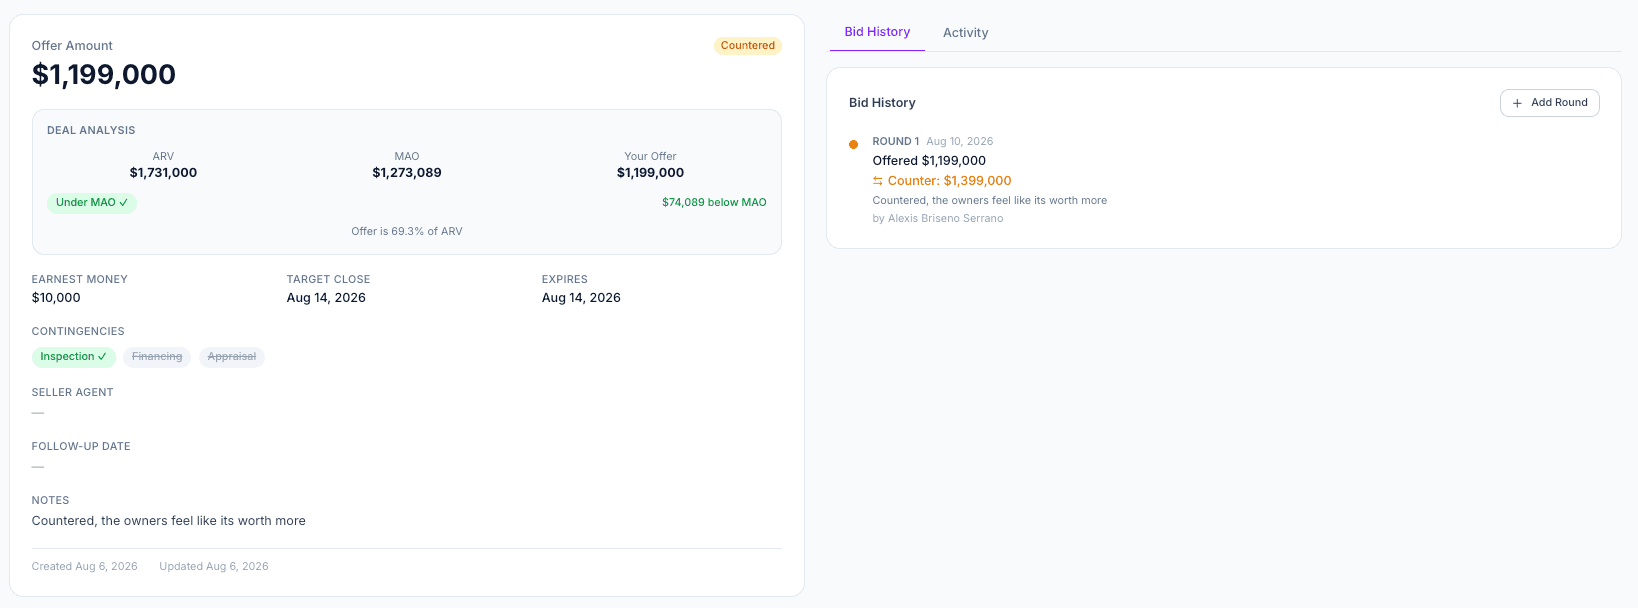Click the ARV value $1,731,000

click(x=163, y=173)
